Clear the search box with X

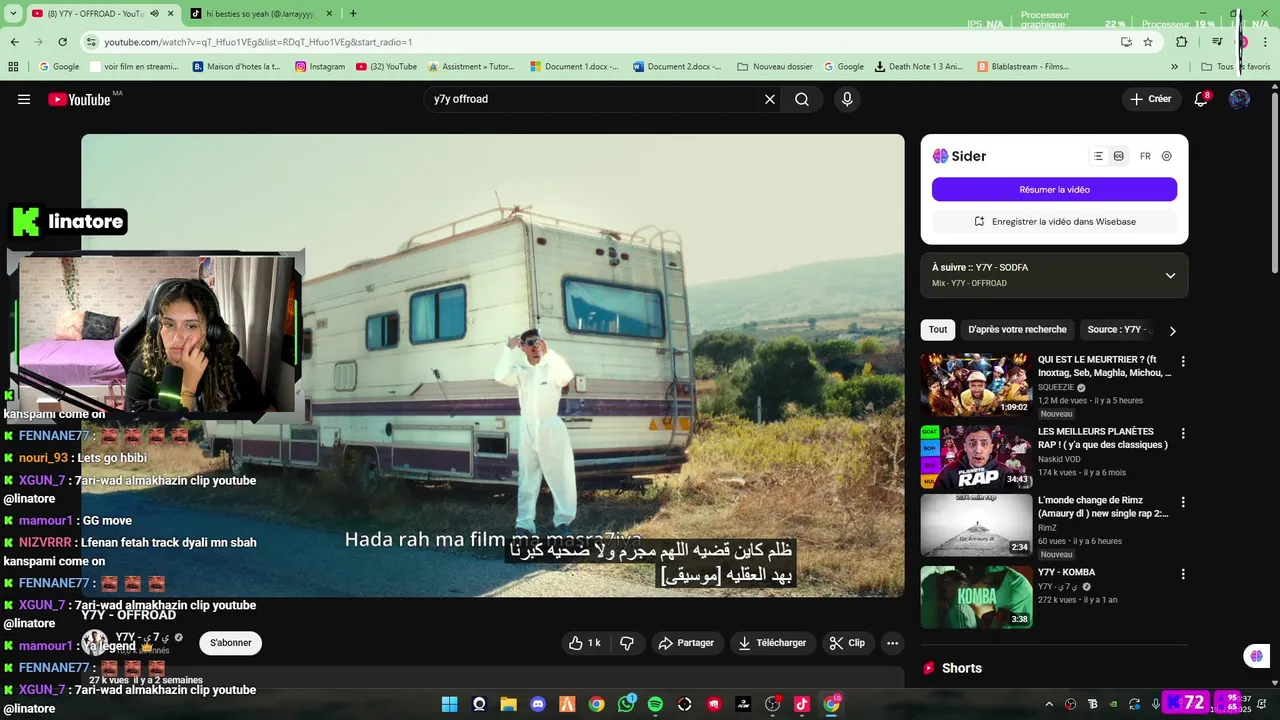click(x=770, y=99)
